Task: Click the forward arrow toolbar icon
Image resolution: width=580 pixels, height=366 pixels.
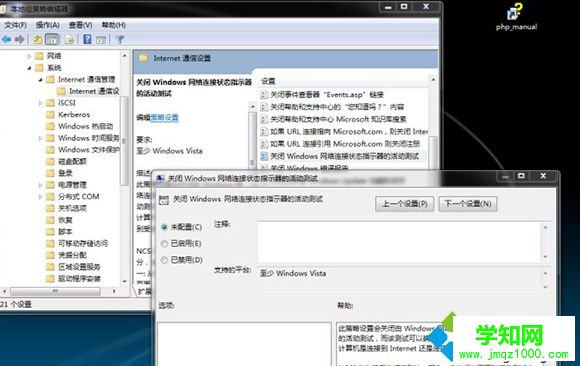Action: (x=20, y=39)
